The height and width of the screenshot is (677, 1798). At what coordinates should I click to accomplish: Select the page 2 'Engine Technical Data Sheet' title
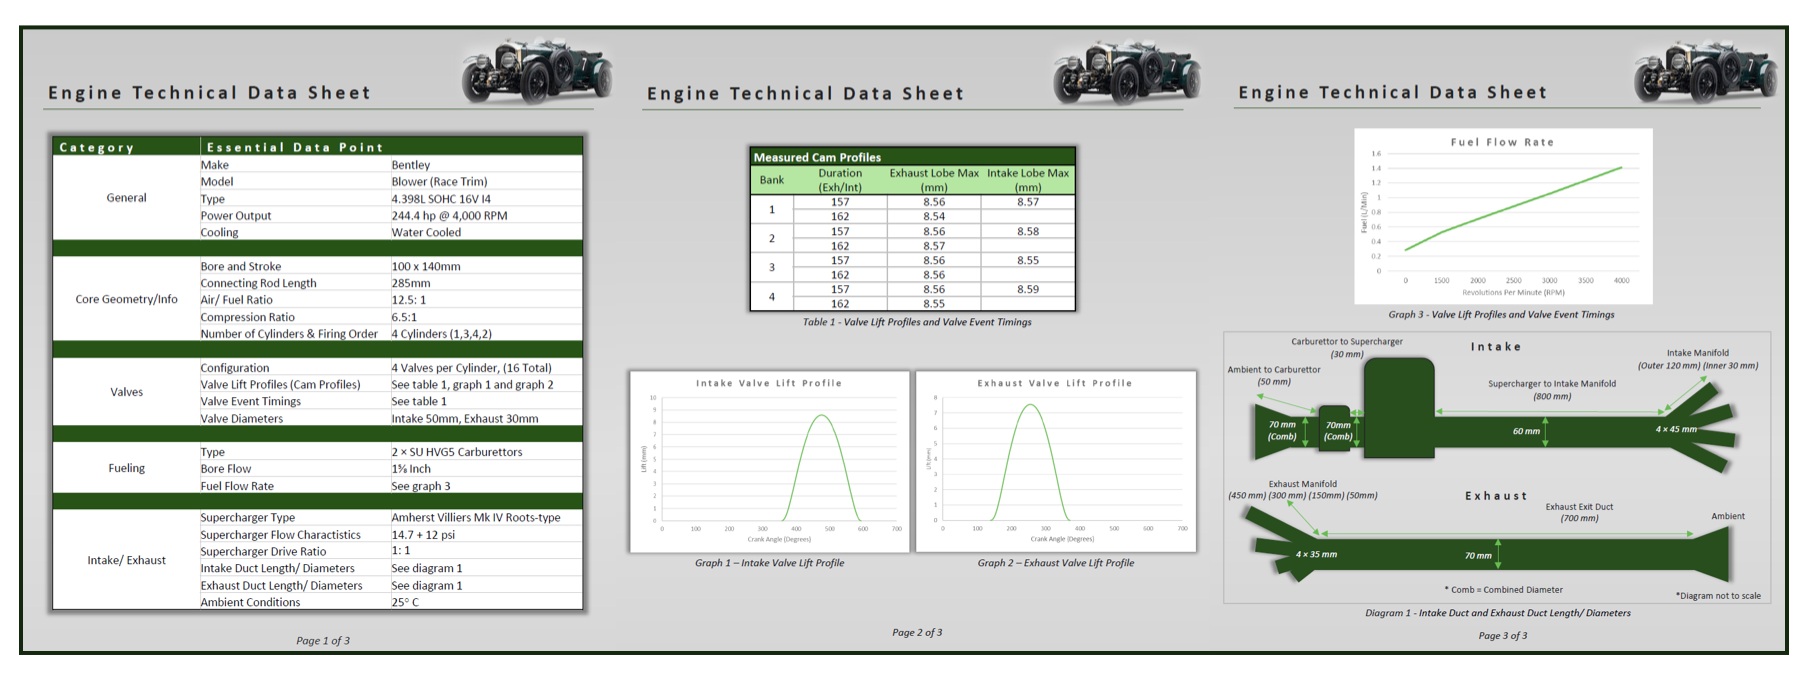tap(805, 94)
